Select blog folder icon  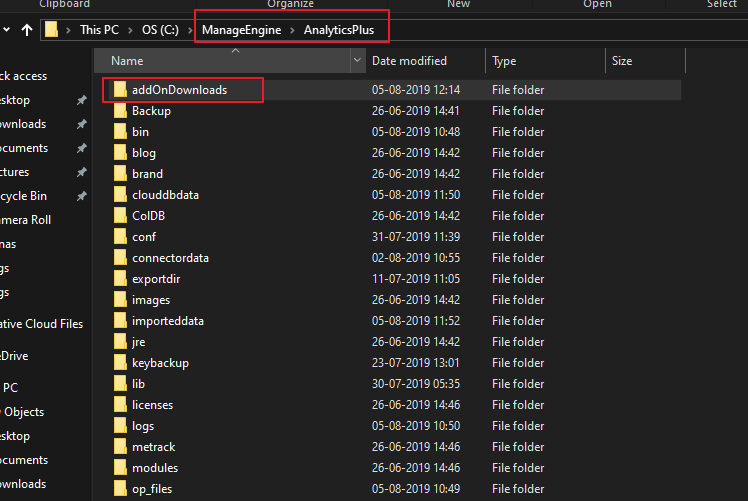120,153
